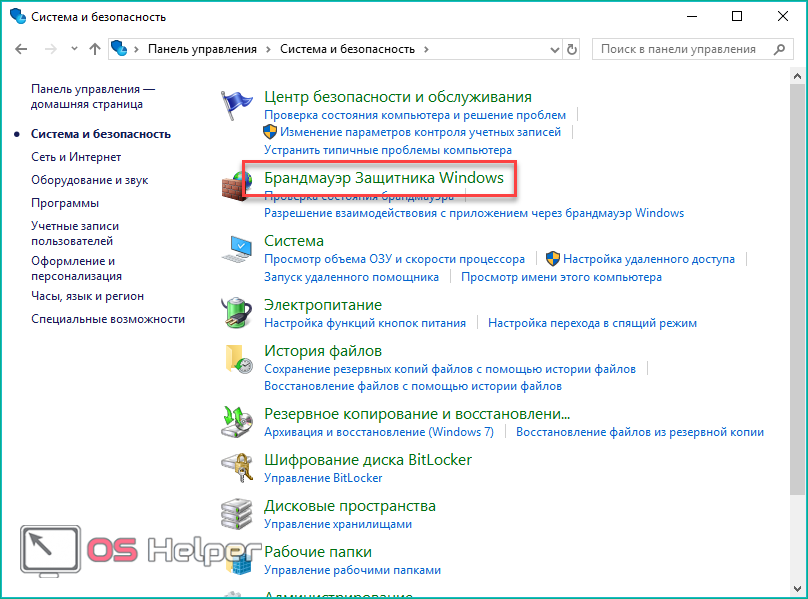Click the magnifier search icon

coord(780,49)
